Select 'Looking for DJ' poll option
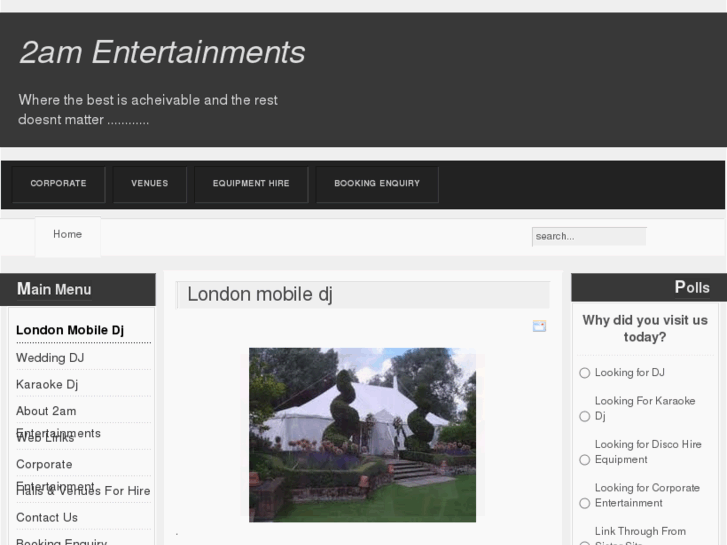Image resolution: width=727 pixels, height=545 pixels. point(585,373)
